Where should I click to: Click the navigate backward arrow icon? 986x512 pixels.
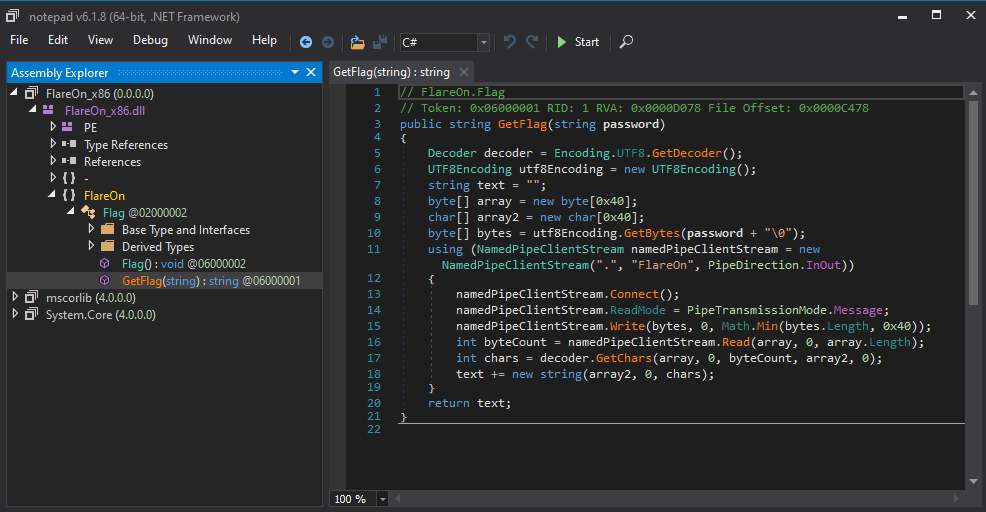click(306, 42)
